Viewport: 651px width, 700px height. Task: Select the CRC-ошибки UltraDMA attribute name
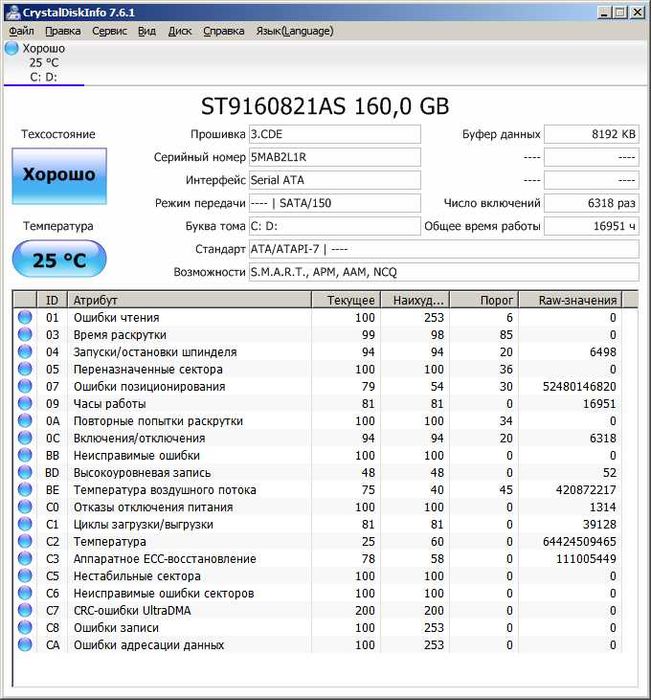(x=132, y=610)
